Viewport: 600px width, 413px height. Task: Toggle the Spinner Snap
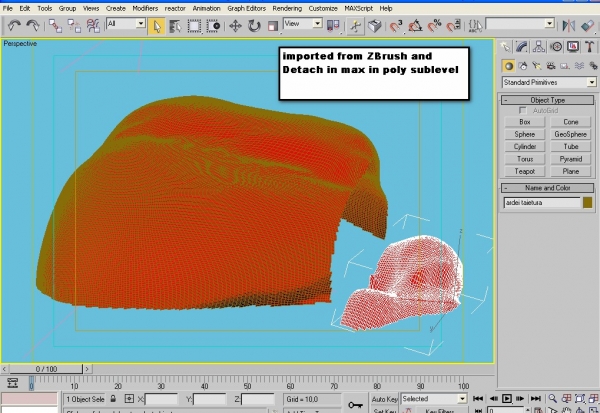[x=453, y=26]
